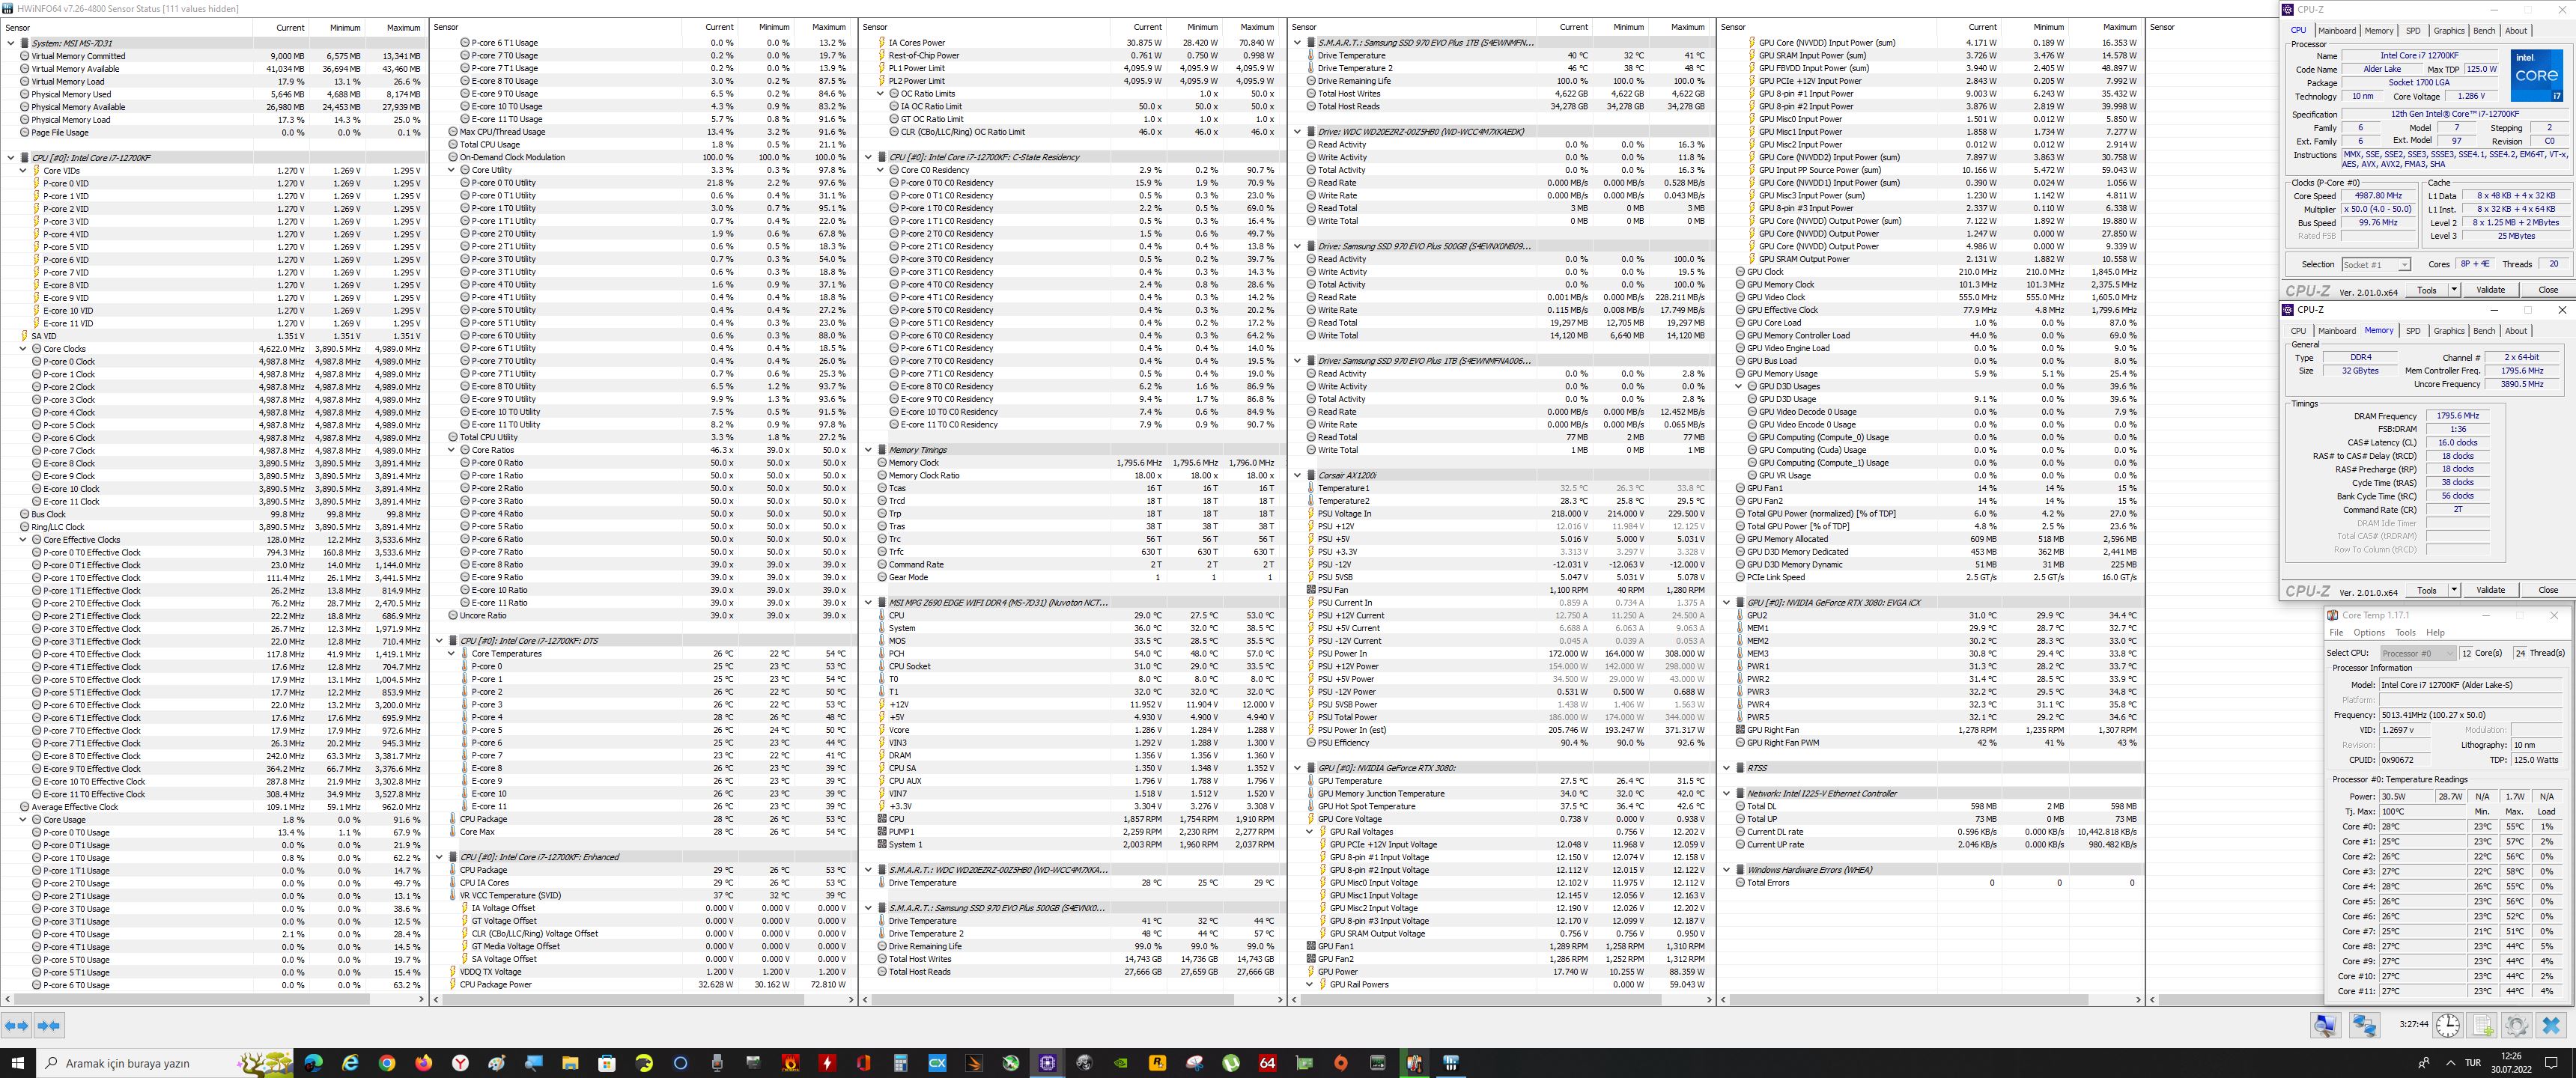Collapse the Corsair AX1200i group
The height and width of the screenshot is (1078, 2576).
(1297, 476)
